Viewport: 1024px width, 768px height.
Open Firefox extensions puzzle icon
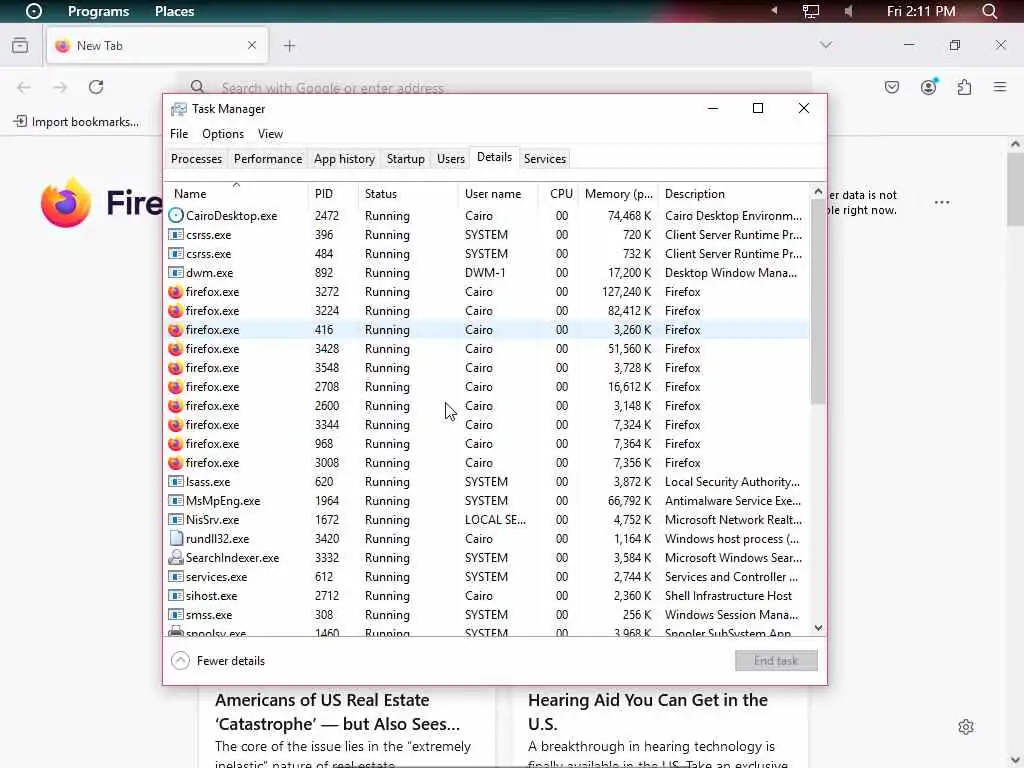965,87
